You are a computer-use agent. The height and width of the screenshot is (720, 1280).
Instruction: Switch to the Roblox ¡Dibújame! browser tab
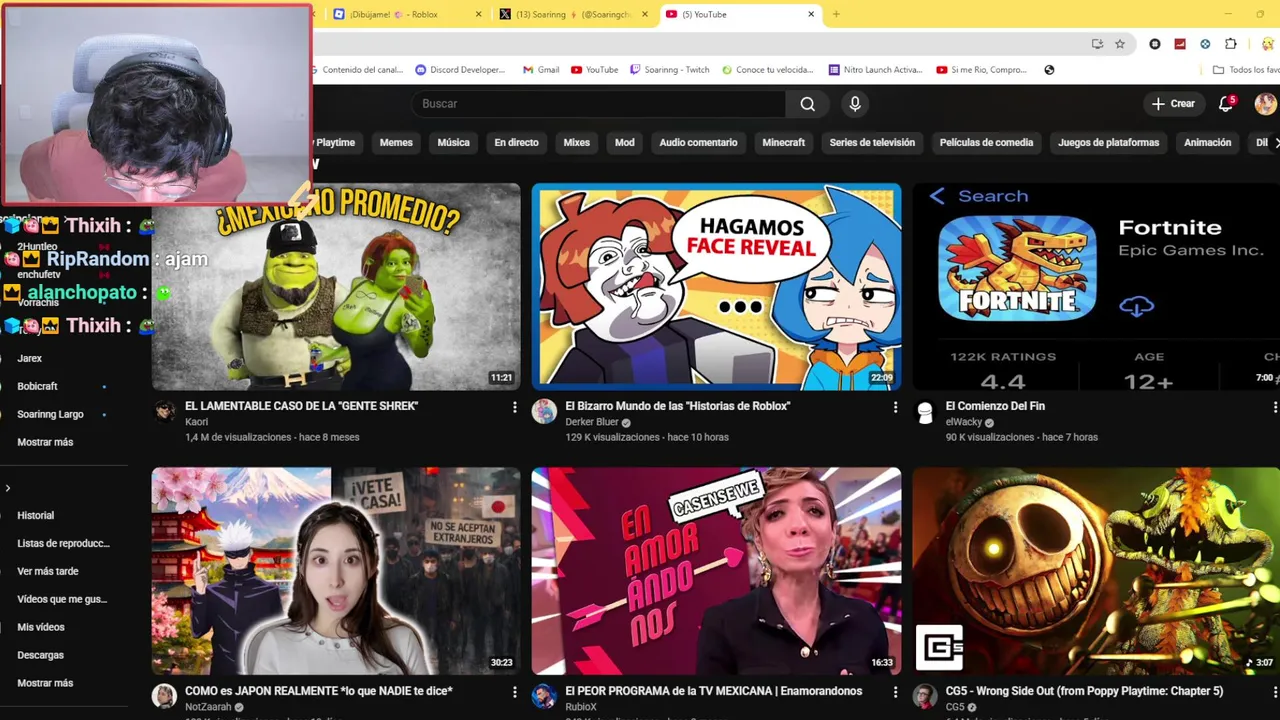408,14
